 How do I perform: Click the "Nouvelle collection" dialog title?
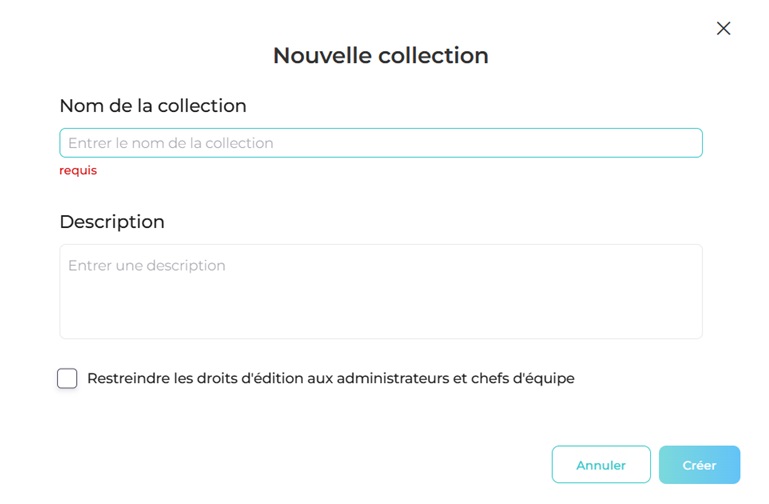(x=381, y=56)
